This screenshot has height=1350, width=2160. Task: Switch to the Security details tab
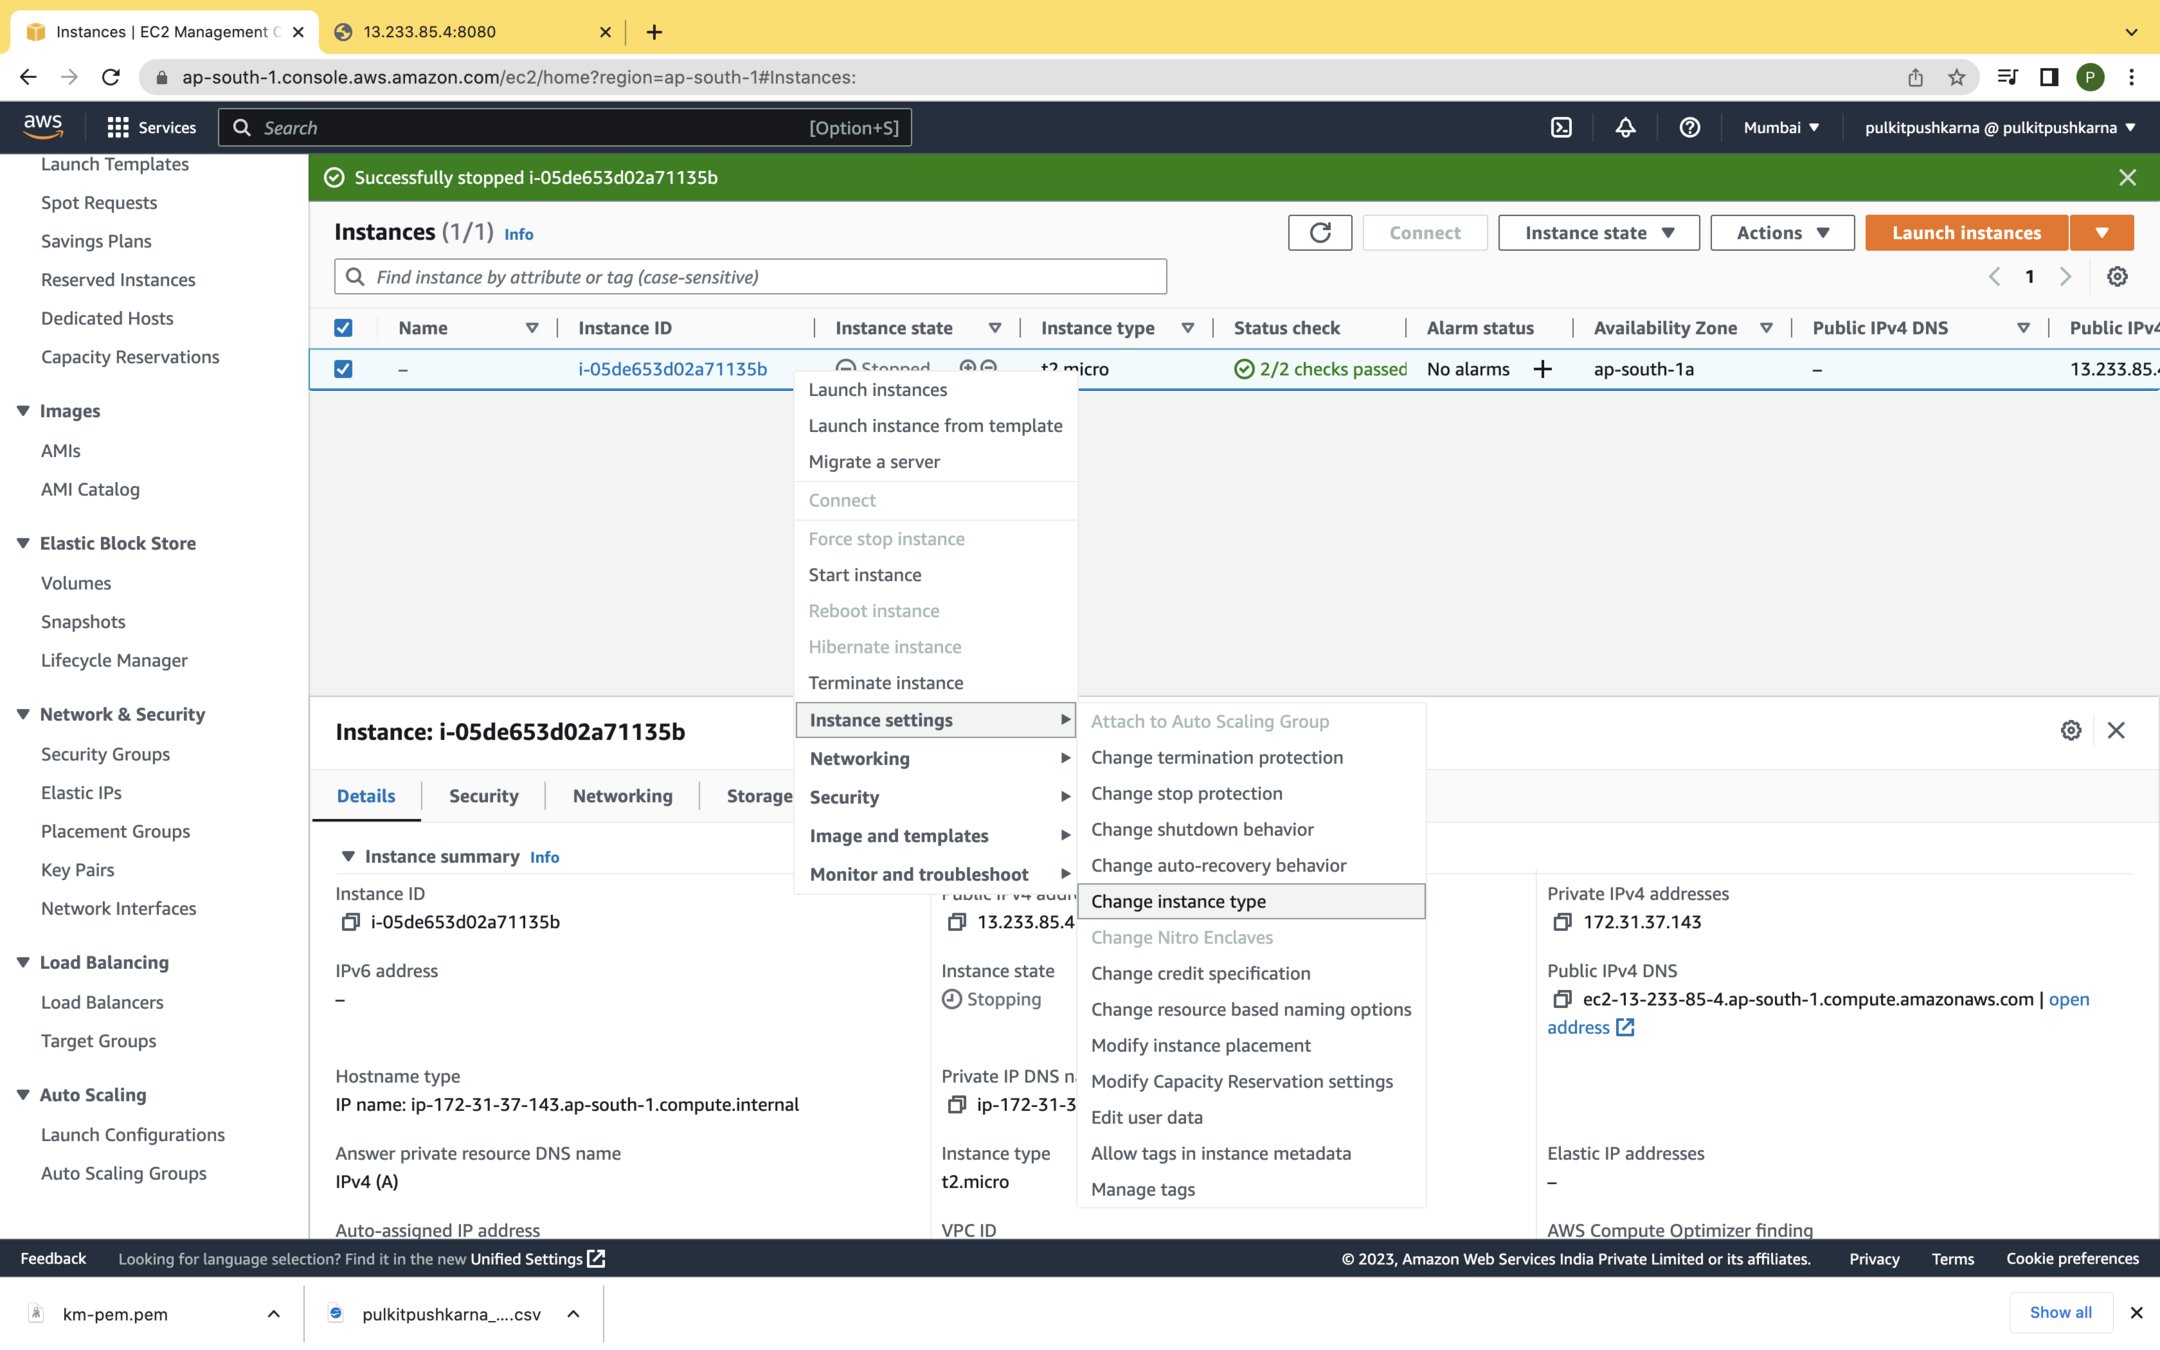(x=483, y=796)
